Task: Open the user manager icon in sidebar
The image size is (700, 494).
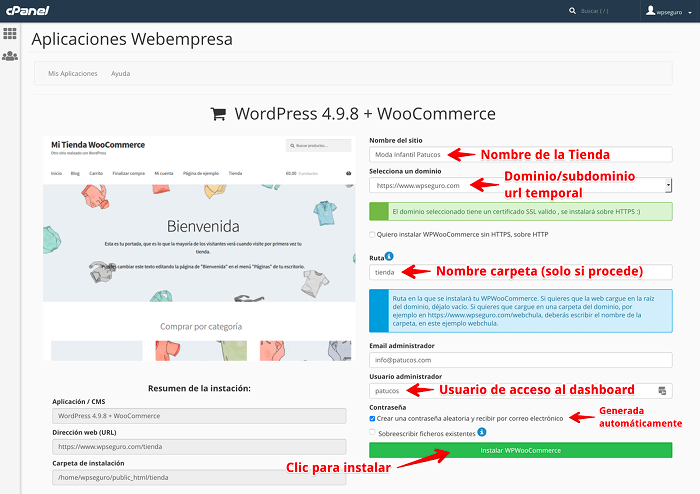Action: tap(10, 56)
